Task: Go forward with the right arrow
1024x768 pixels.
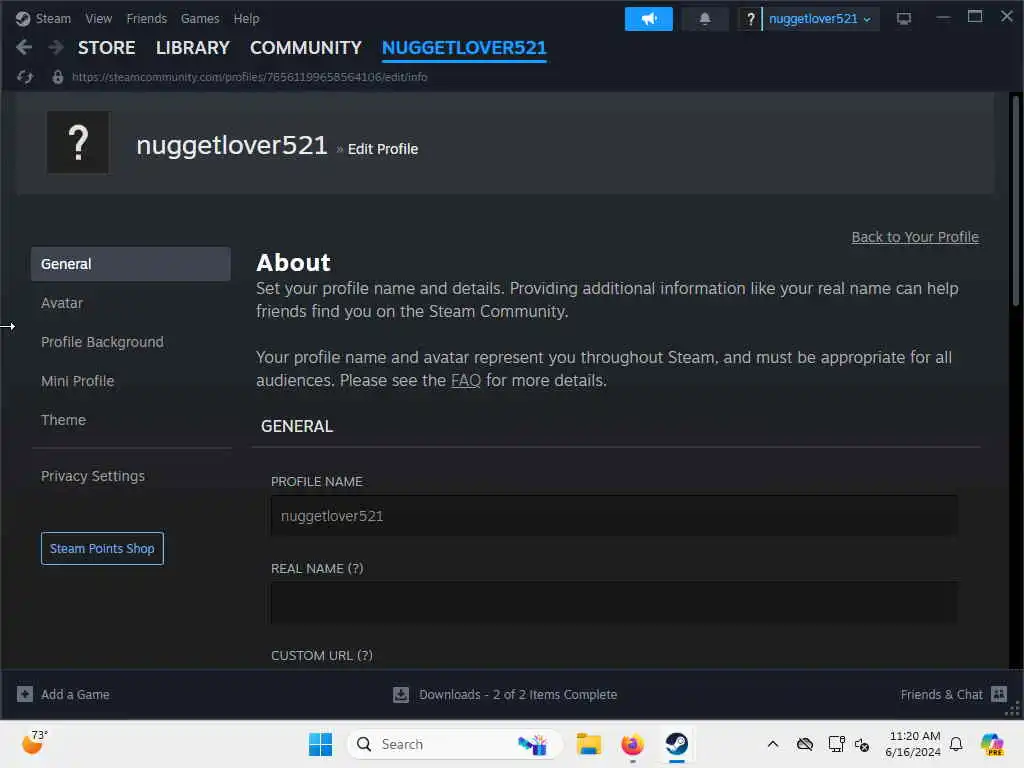Action: tap(56, 47)
